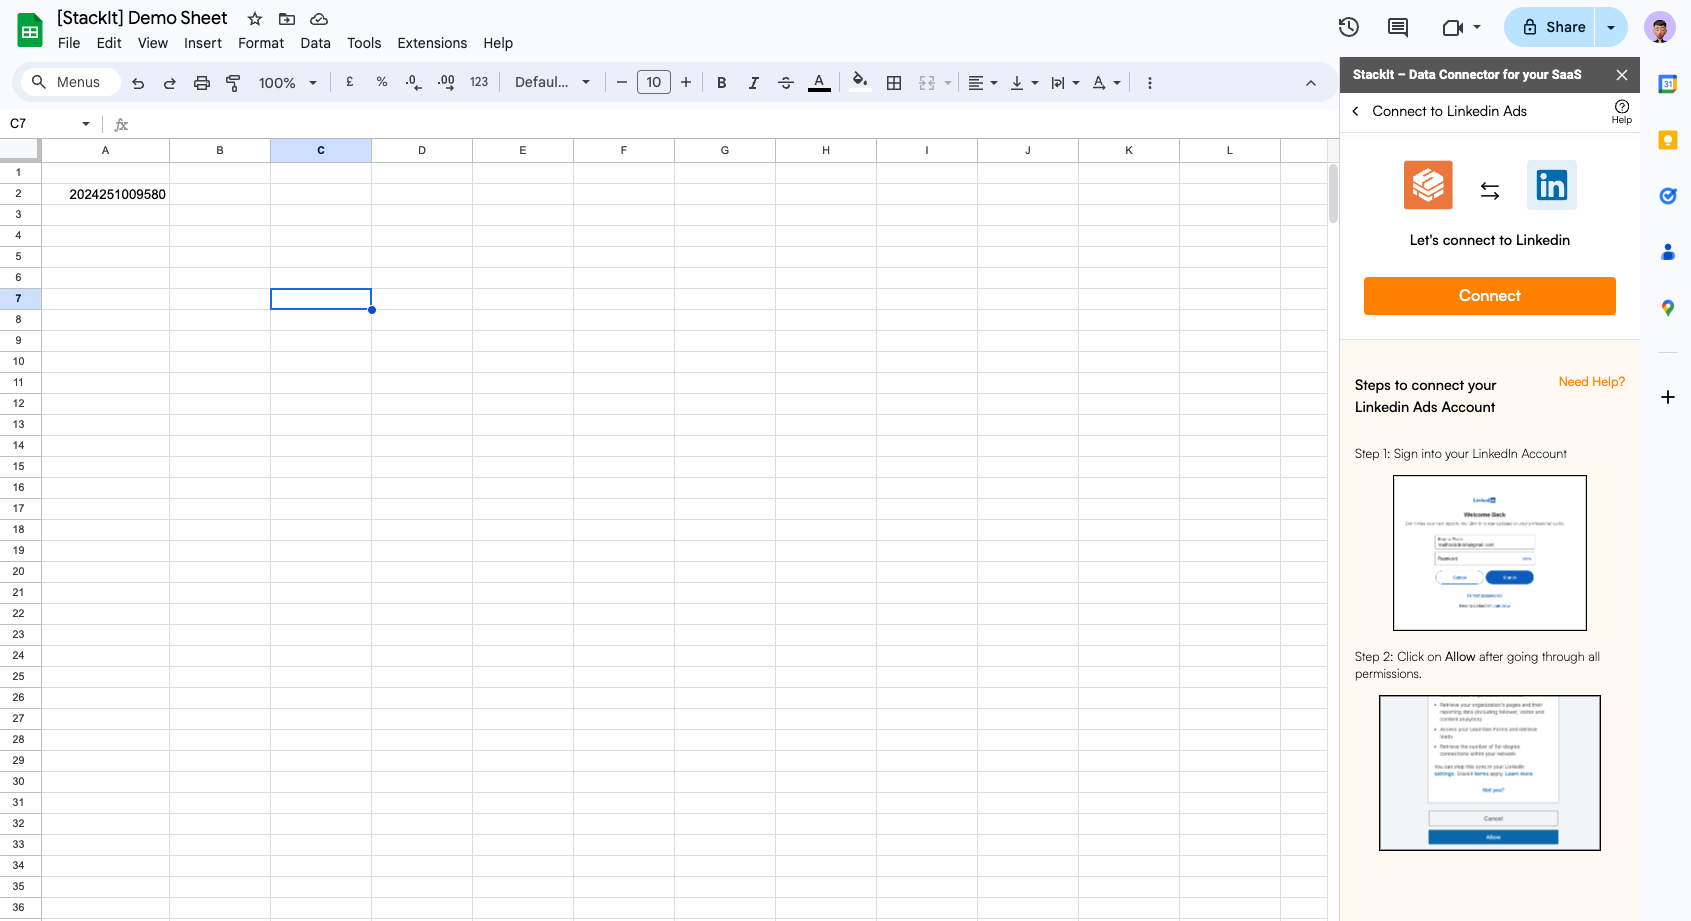Open Google Keep side panel icon
Viewport: 1691px width, 921px height.
click(x=1667, y=140)
